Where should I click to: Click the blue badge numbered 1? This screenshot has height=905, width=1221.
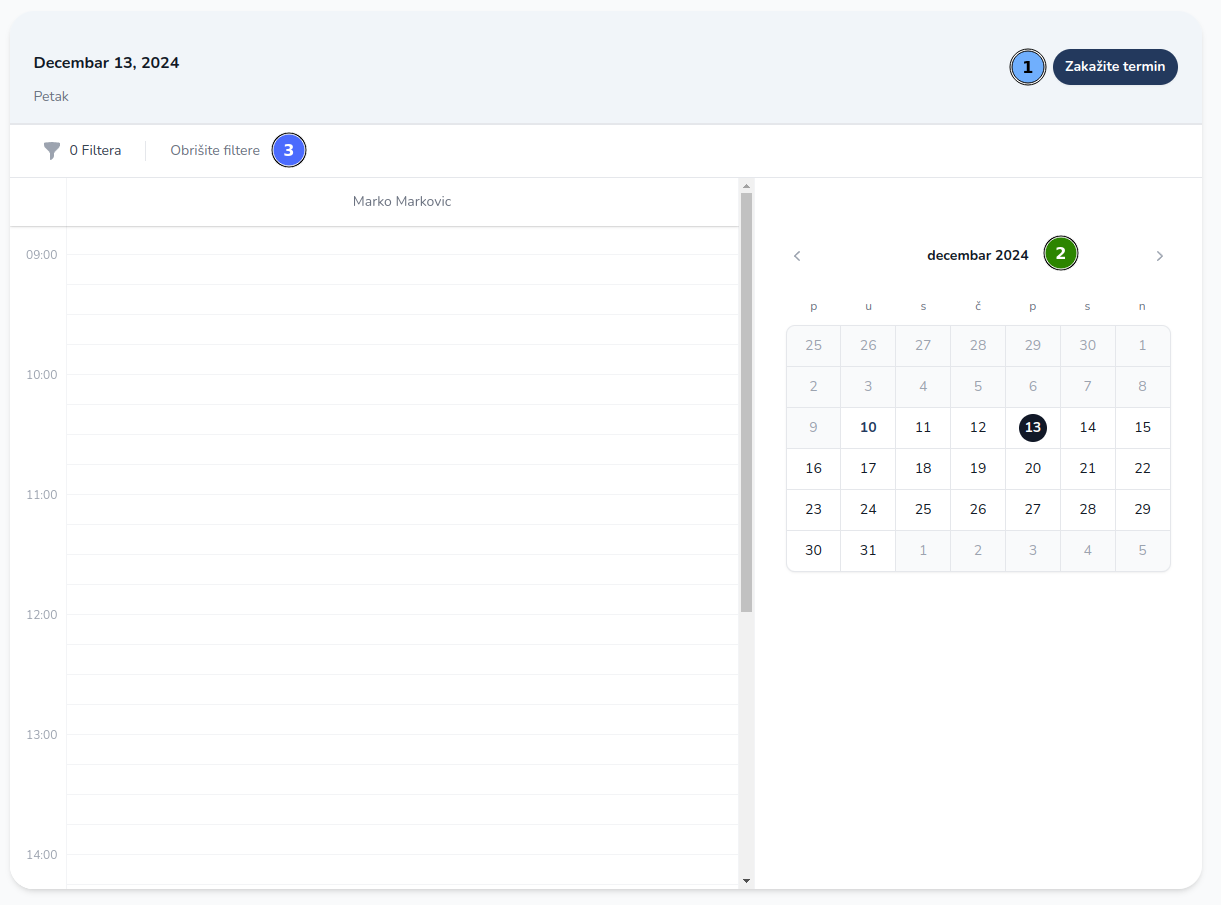coord(1027,67)
